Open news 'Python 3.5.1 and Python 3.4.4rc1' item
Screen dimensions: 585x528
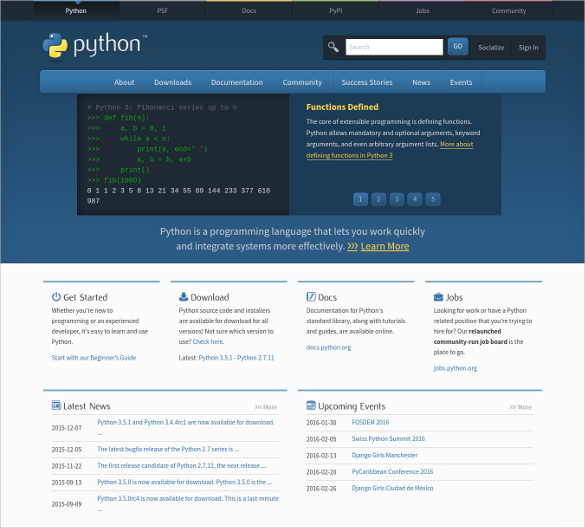[x=186, y=422]
